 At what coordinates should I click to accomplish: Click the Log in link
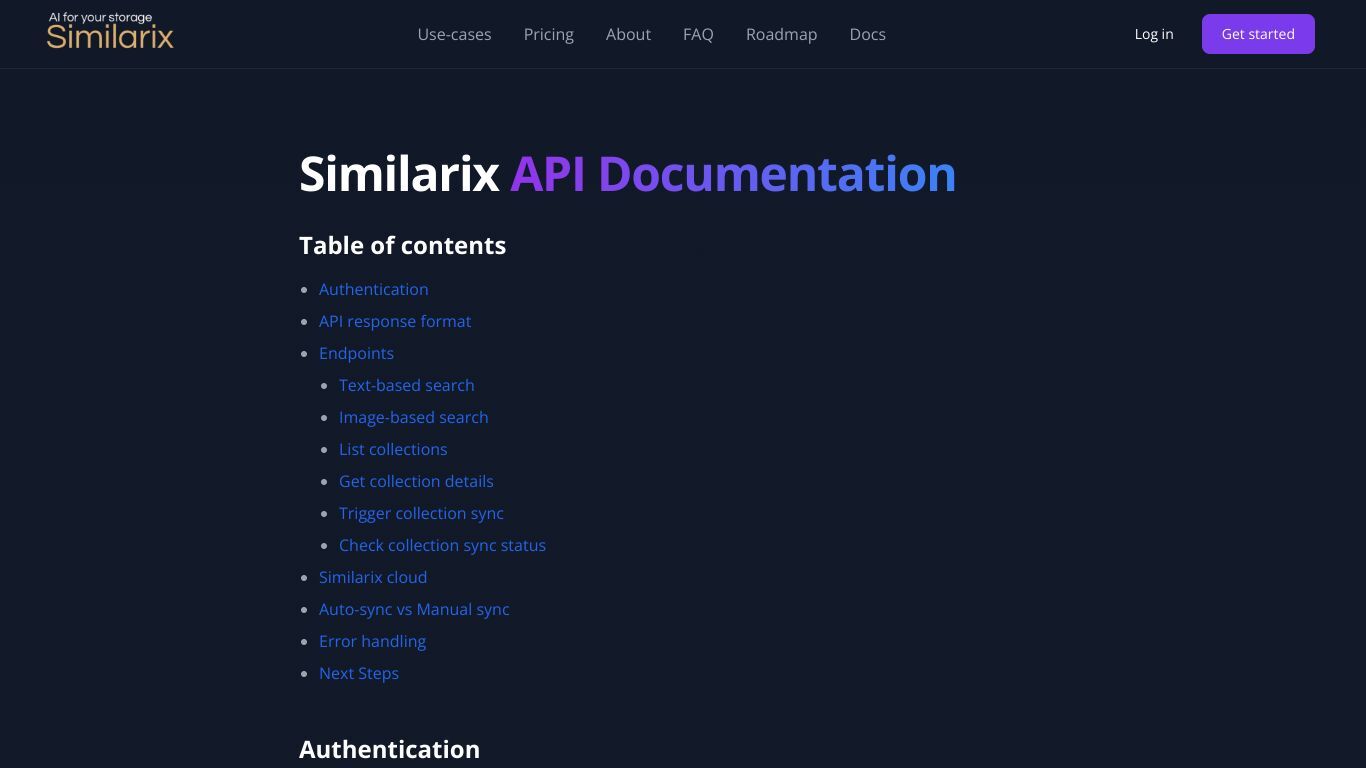(x=1154, y=34)
